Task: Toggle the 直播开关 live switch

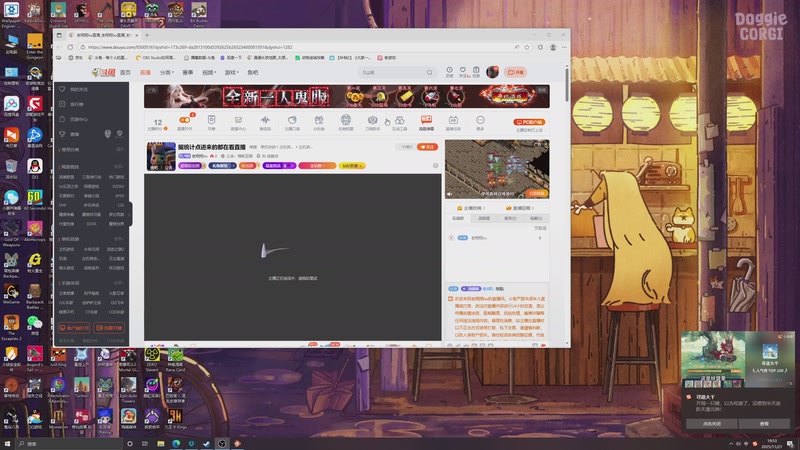Action: (x=184, y=120)
